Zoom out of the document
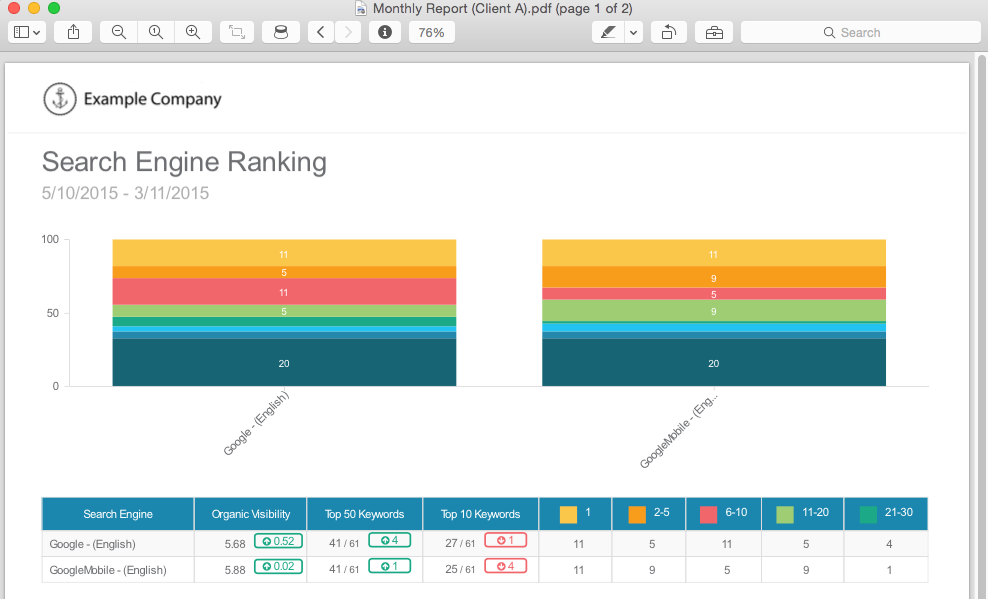Screen dimensions: 988x599 (119, 32)
